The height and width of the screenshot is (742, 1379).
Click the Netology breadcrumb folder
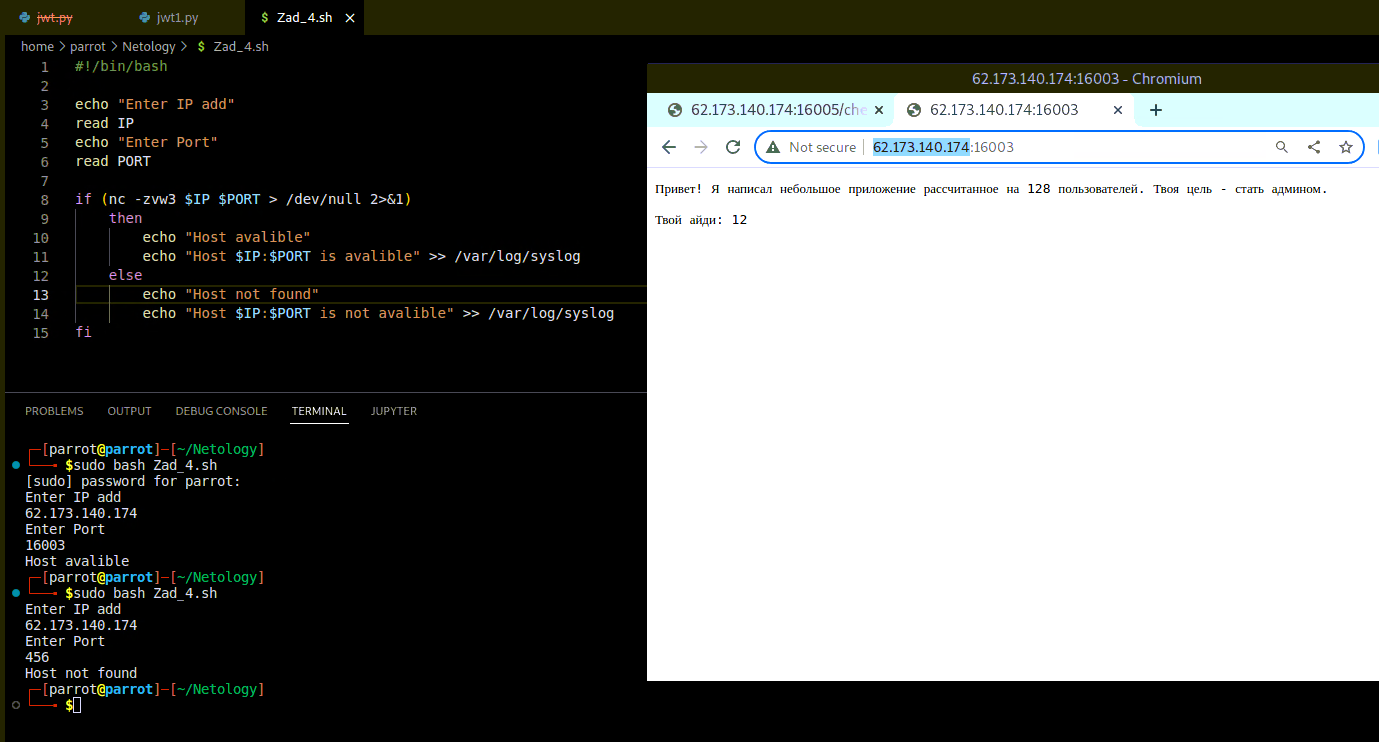[x=149, y=46]
